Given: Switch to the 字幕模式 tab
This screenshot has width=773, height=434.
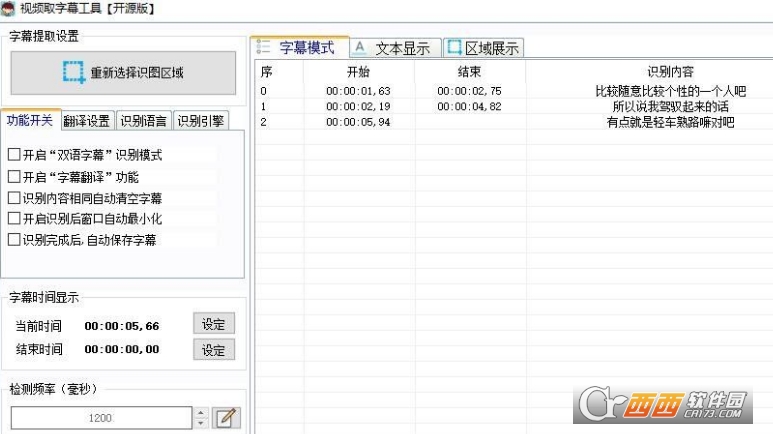Looking at the screenshot, I should coord(299,47).
